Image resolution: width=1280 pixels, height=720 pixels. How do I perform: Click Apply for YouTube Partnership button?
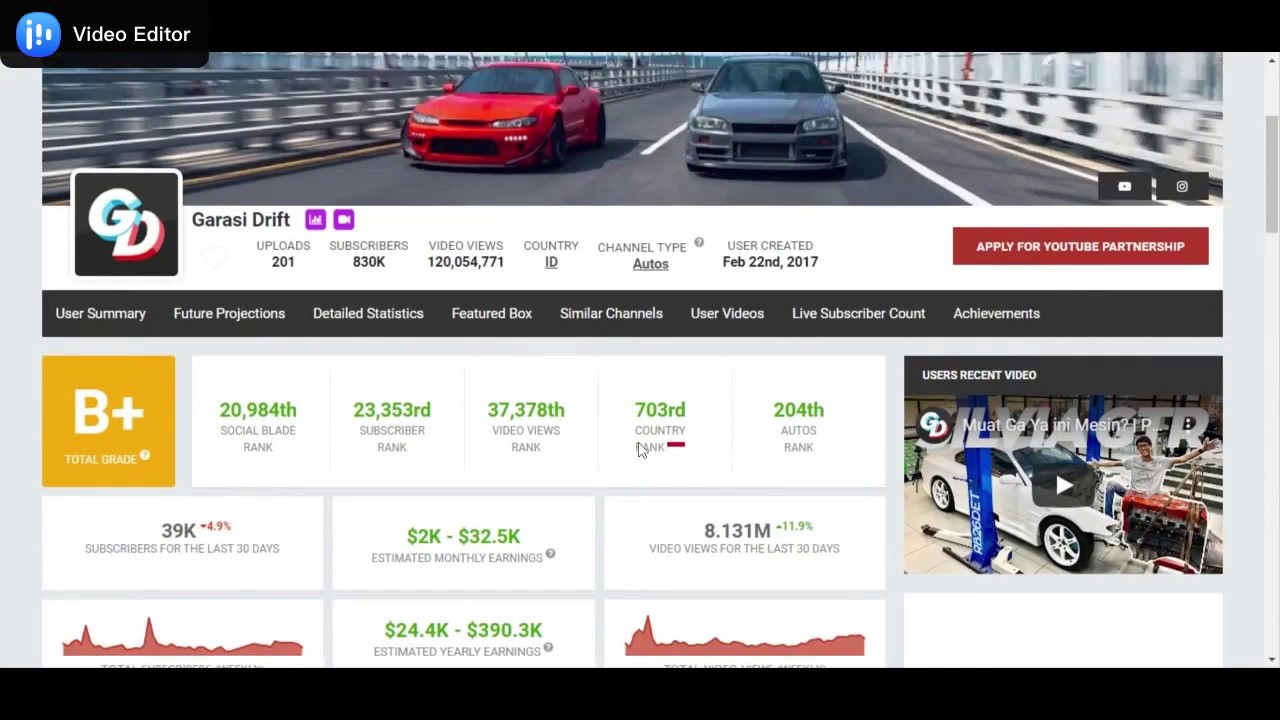(1080, 246)
